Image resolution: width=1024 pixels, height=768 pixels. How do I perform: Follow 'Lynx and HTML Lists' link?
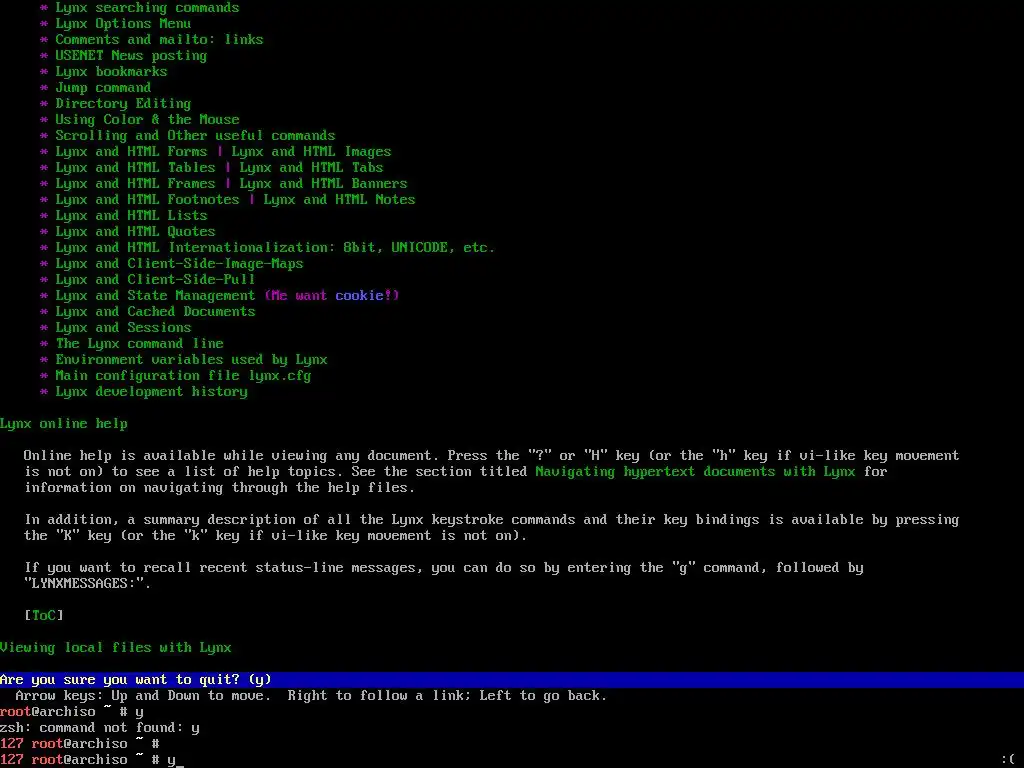tap(131, 216)
